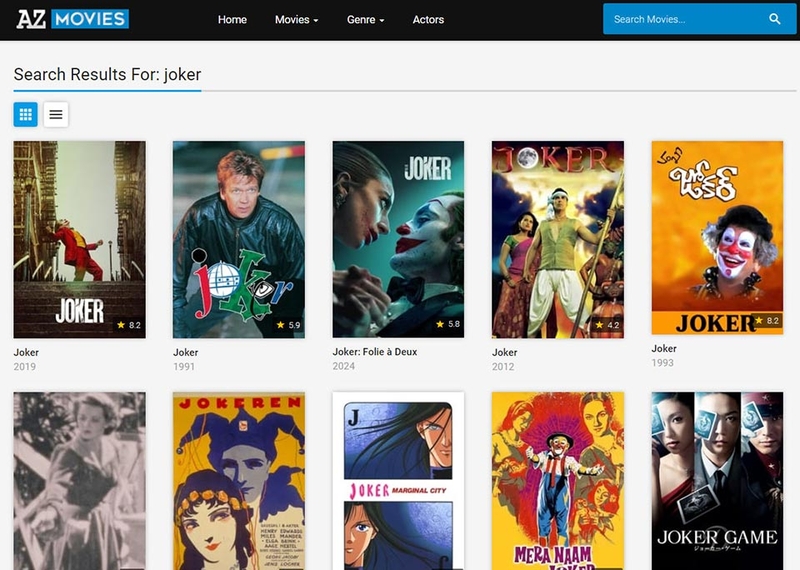Click the 5.9 star rating badge
Viewport: 800px width, 570px height.
(x=288, y=325)
